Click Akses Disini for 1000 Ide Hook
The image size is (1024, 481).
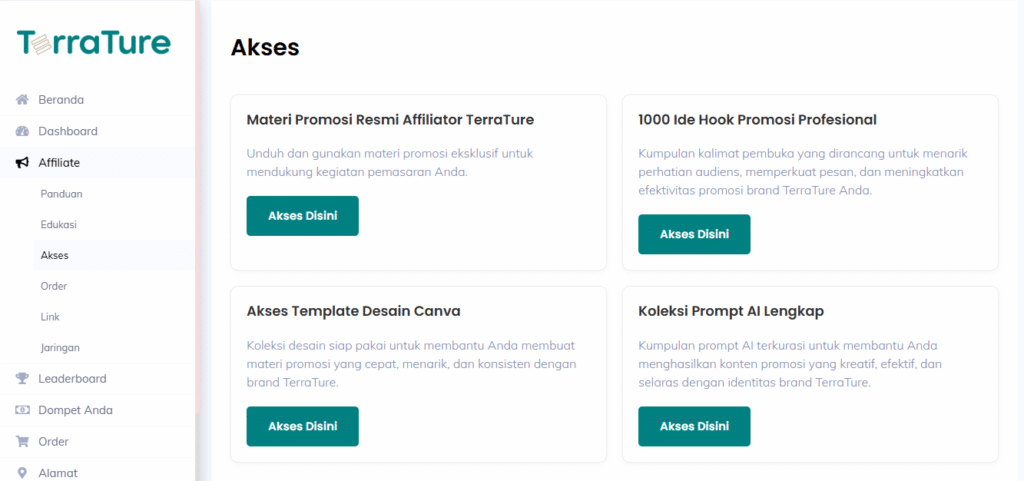[694, 234]
